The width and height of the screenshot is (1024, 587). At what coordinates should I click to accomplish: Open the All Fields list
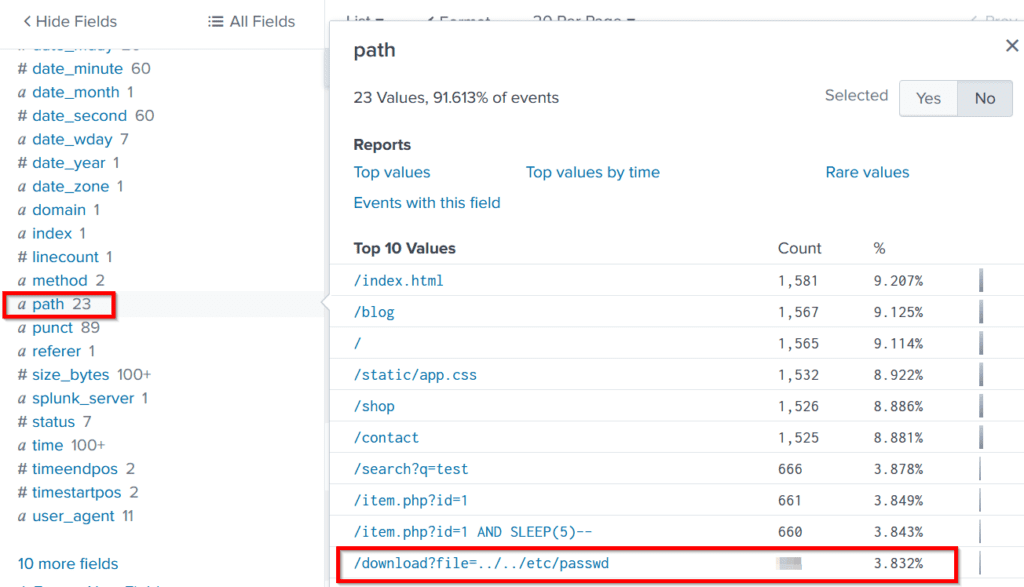coord(252,21)
